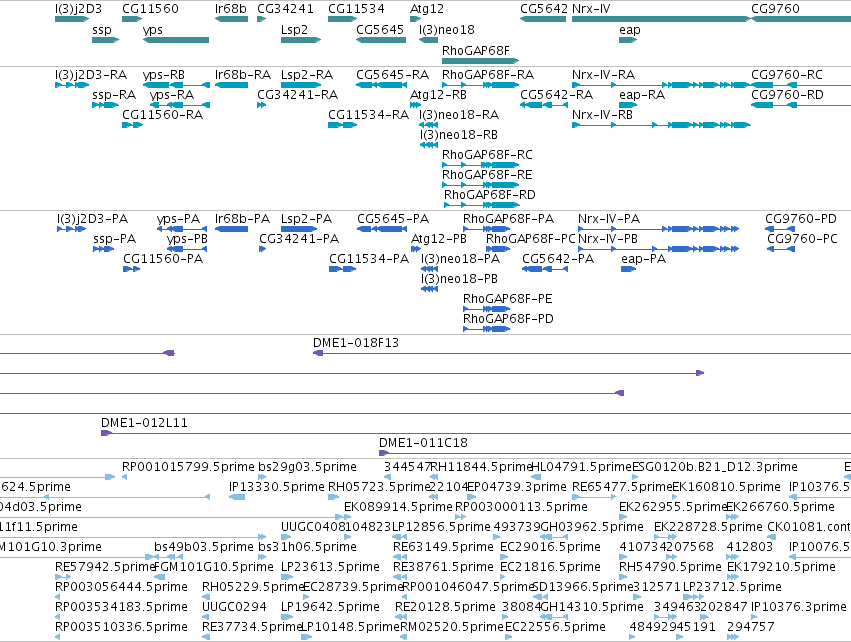
Task: Select protein l(3)j2D3-PA
Action: point(92,219)
